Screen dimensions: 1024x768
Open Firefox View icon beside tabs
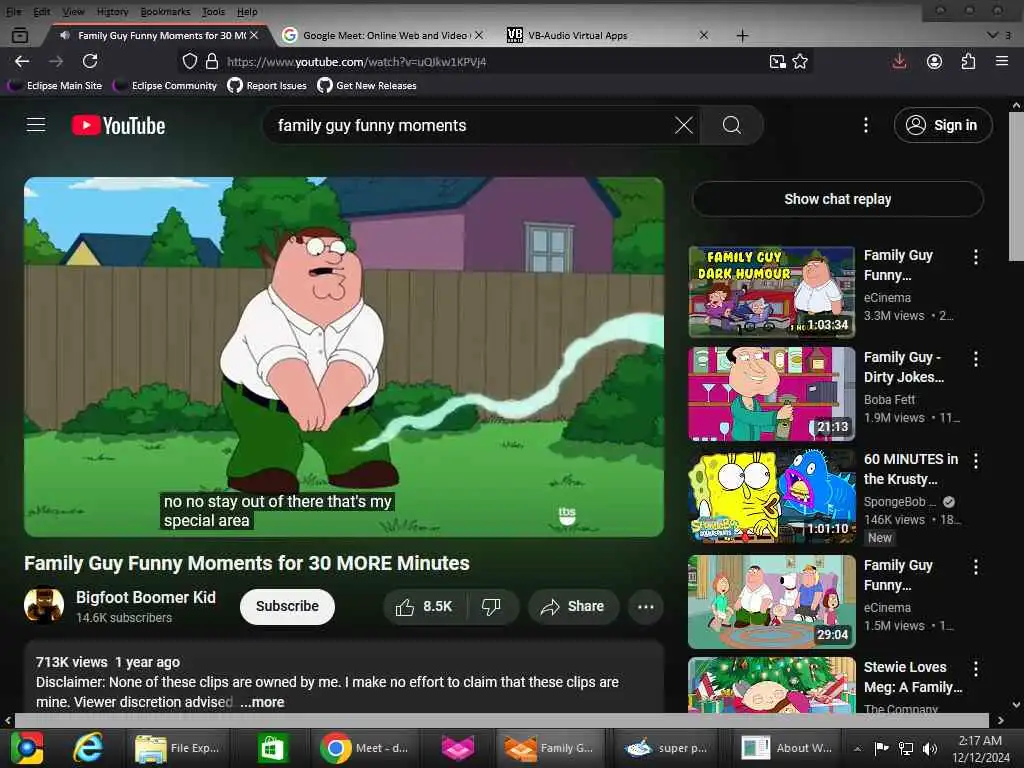pos(20,35)
